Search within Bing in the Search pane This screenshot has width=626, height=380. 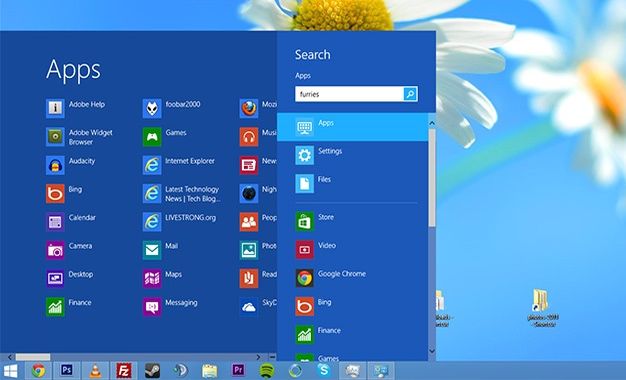point(353,307)
